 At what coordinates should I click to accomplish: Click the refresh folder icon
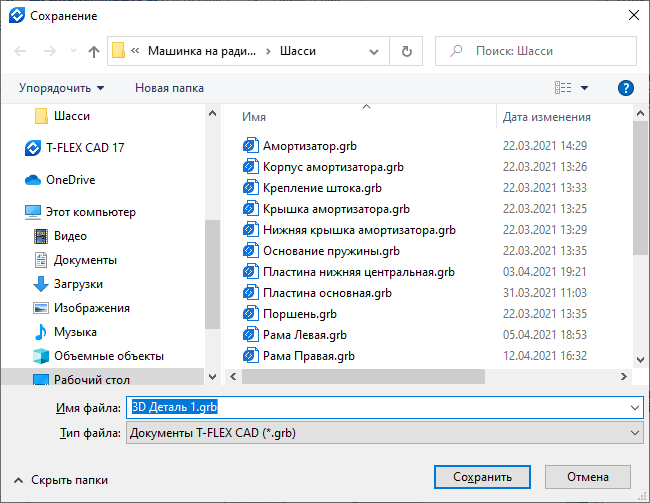coord(406,51)
